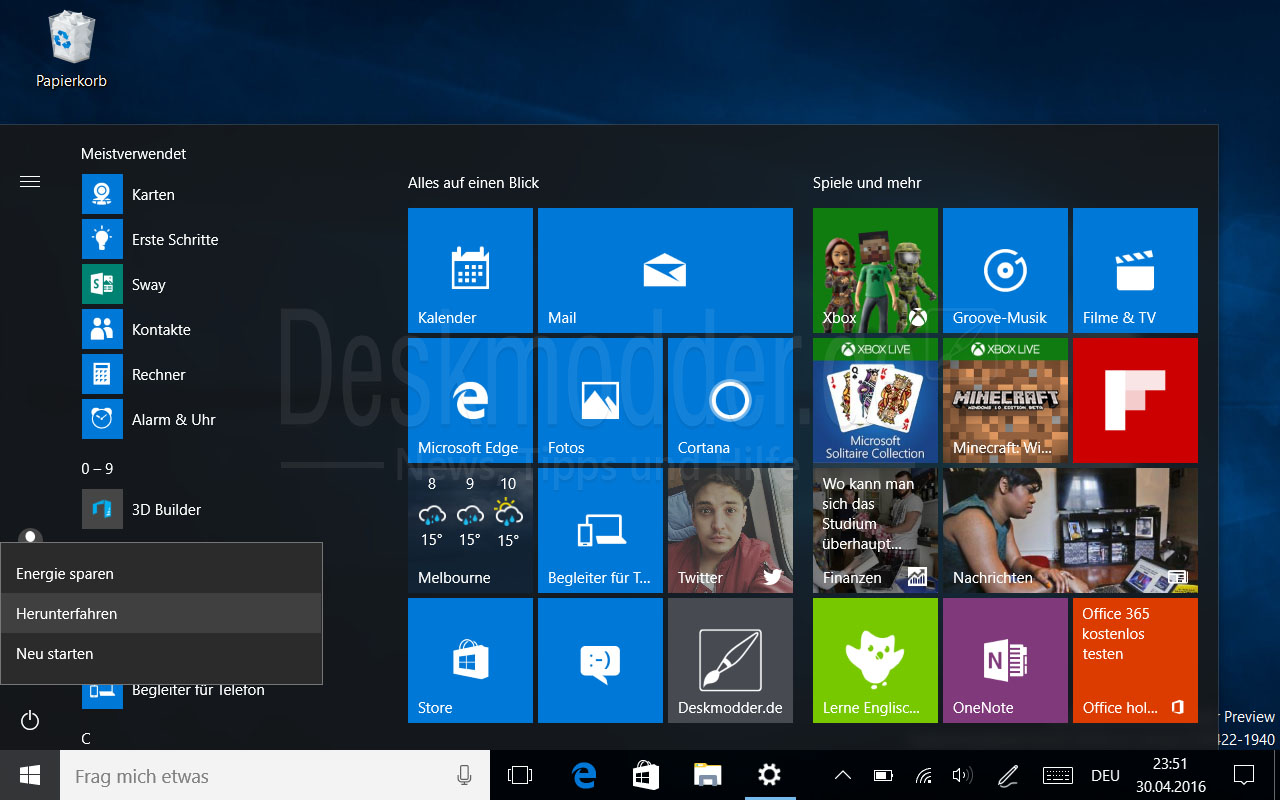
Task: Open the Cortana tile
Action: (x=730, y=400)
